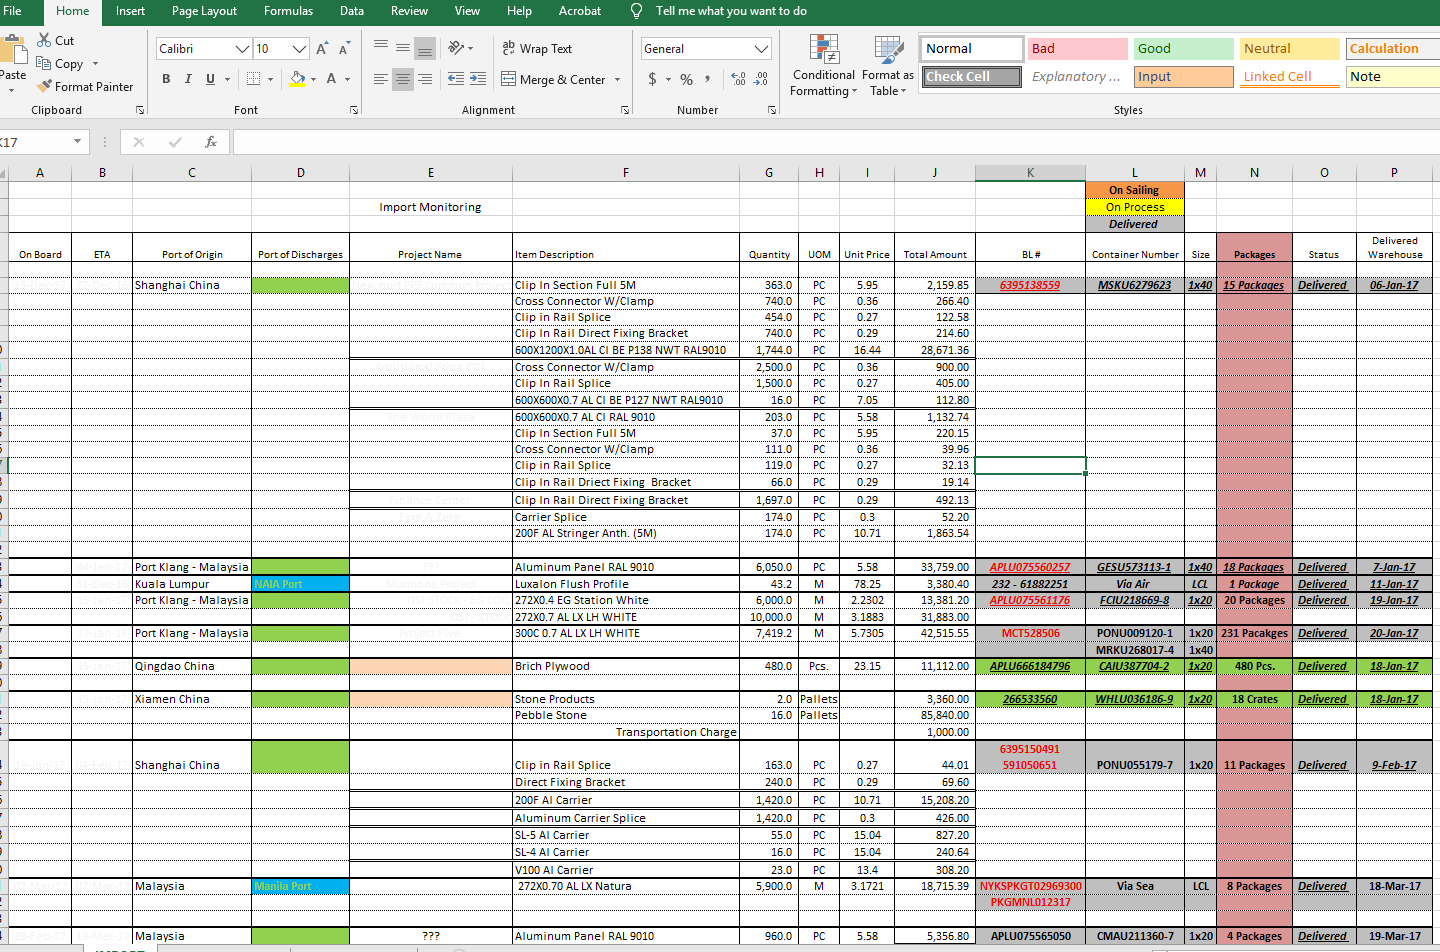This screenshot has width=1440, height=952.
Task: Apply Accounting Number Format dollar icon
Action: tap(652, 79)
